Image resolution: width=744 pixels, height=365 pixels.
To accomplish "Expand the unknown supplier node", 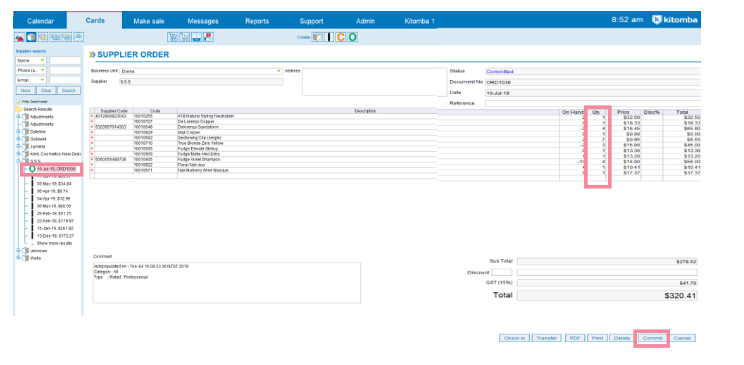I will (x=19, y=250).
